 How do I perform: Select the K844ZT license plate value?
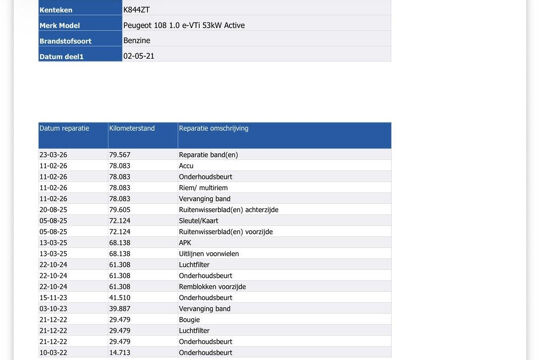pos(136,10)
